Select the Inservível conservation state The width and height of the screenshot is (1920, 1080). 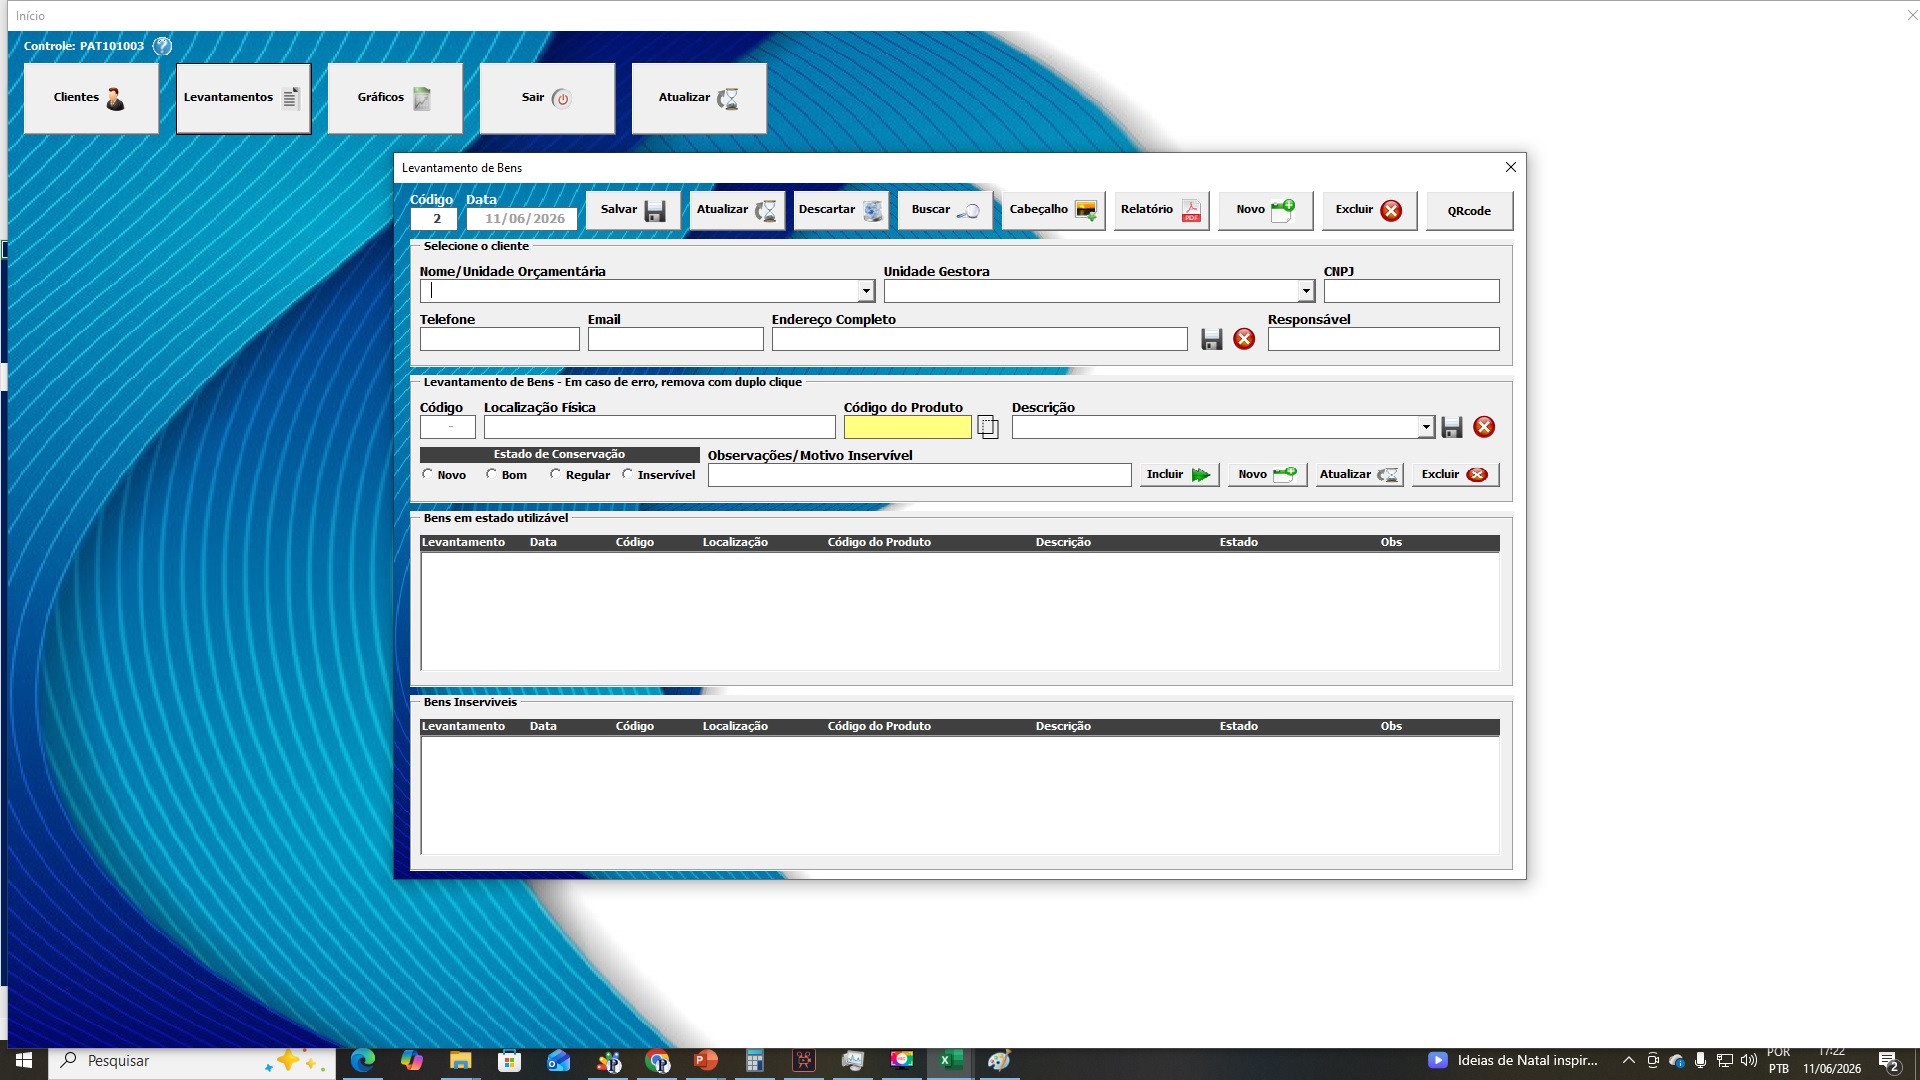point(627,475)
